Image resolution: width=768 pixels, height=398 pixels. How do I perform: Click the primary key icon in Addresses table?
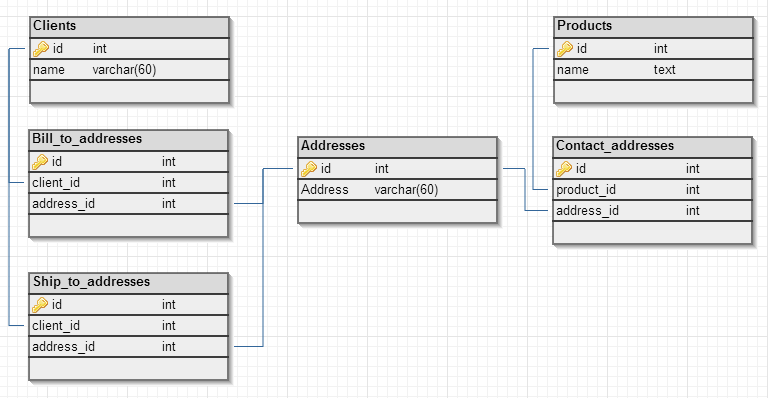(309, 168)
